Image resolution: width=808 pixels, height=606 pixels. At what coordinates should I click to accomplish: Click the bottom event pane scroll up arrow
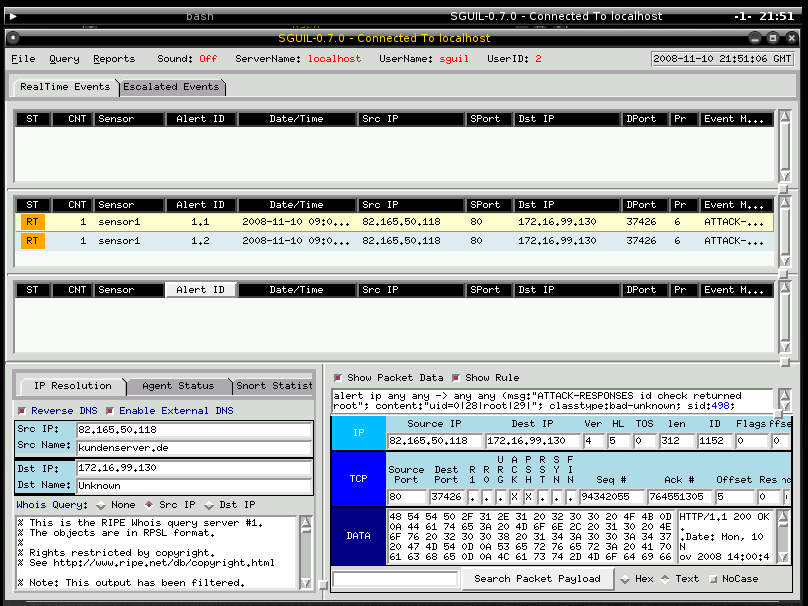(785, 288)
